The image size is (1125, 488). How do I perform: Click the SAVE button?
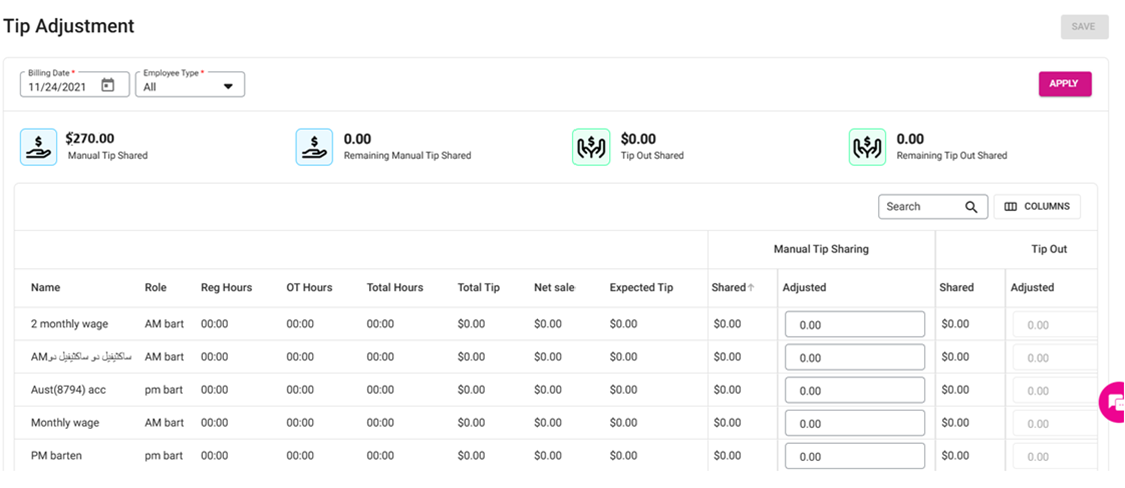coord(1084,27)
